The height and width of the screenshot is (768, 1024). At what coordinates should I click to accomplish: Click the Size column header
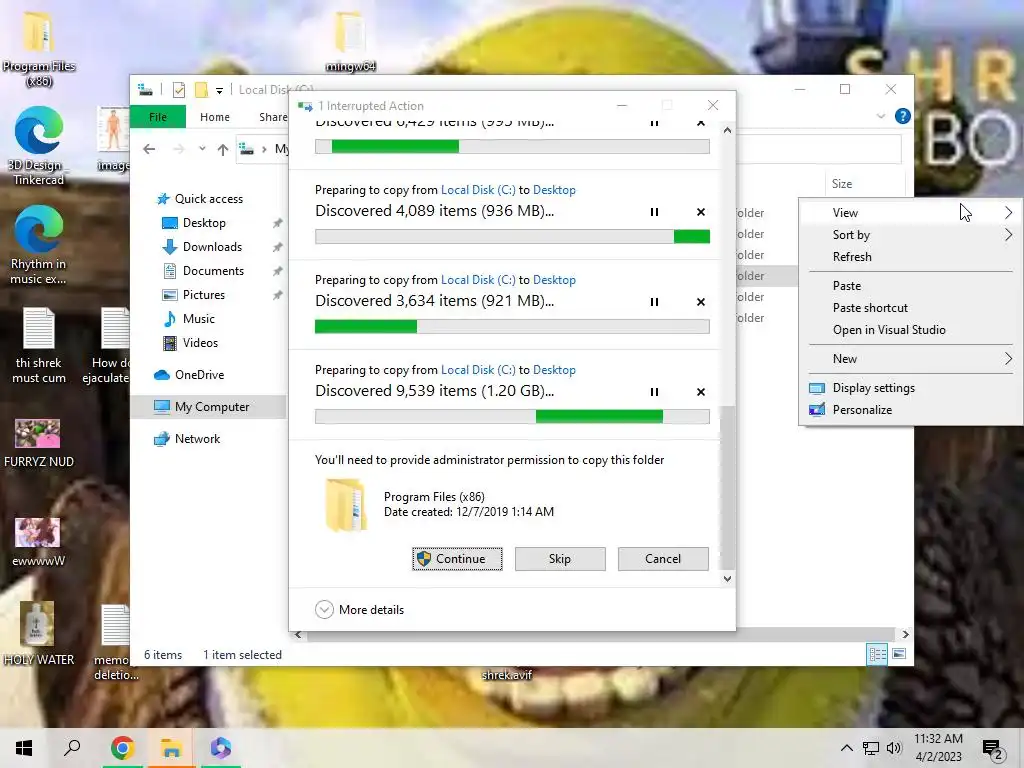[x=864, y=184]
